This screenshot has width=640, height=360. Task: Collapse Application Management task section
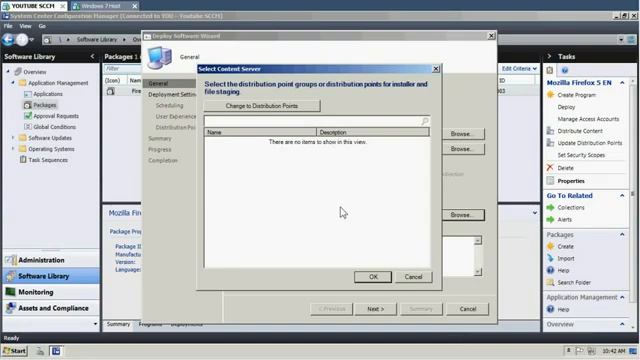pyautogui.click(x=622, y=297)
